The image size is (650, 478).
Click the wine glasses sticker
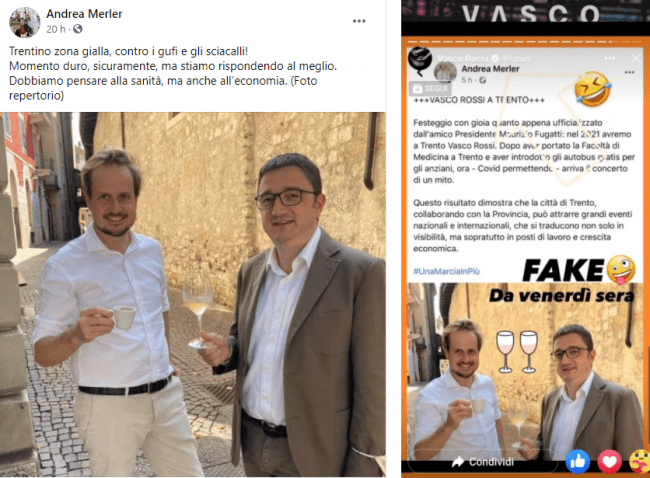[517, 352]
